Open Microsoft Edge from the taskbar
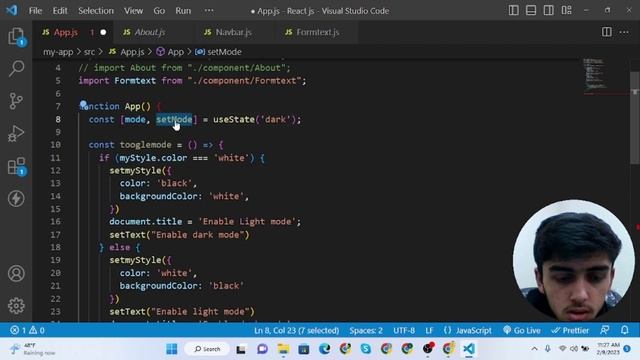 [324, 349]
